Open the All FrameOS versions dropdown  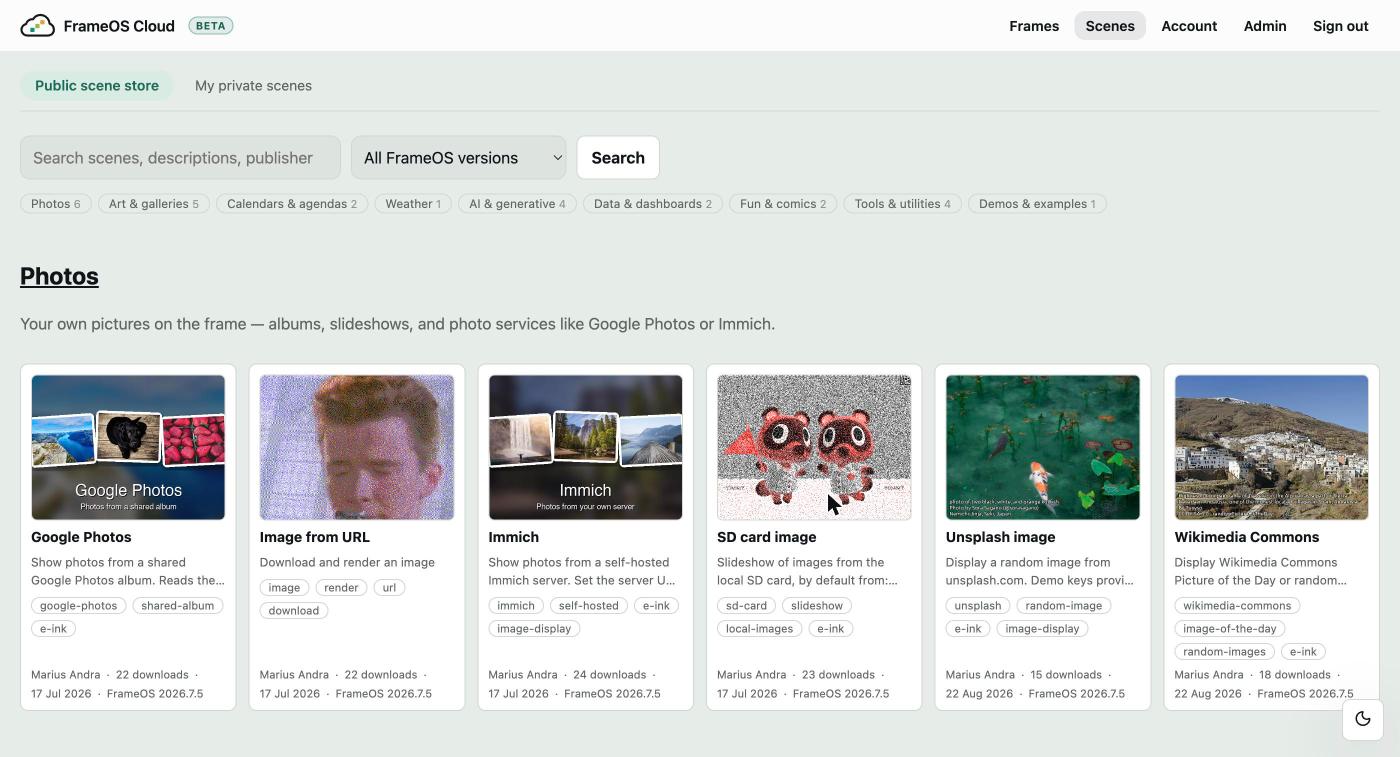tap(459, 158)
